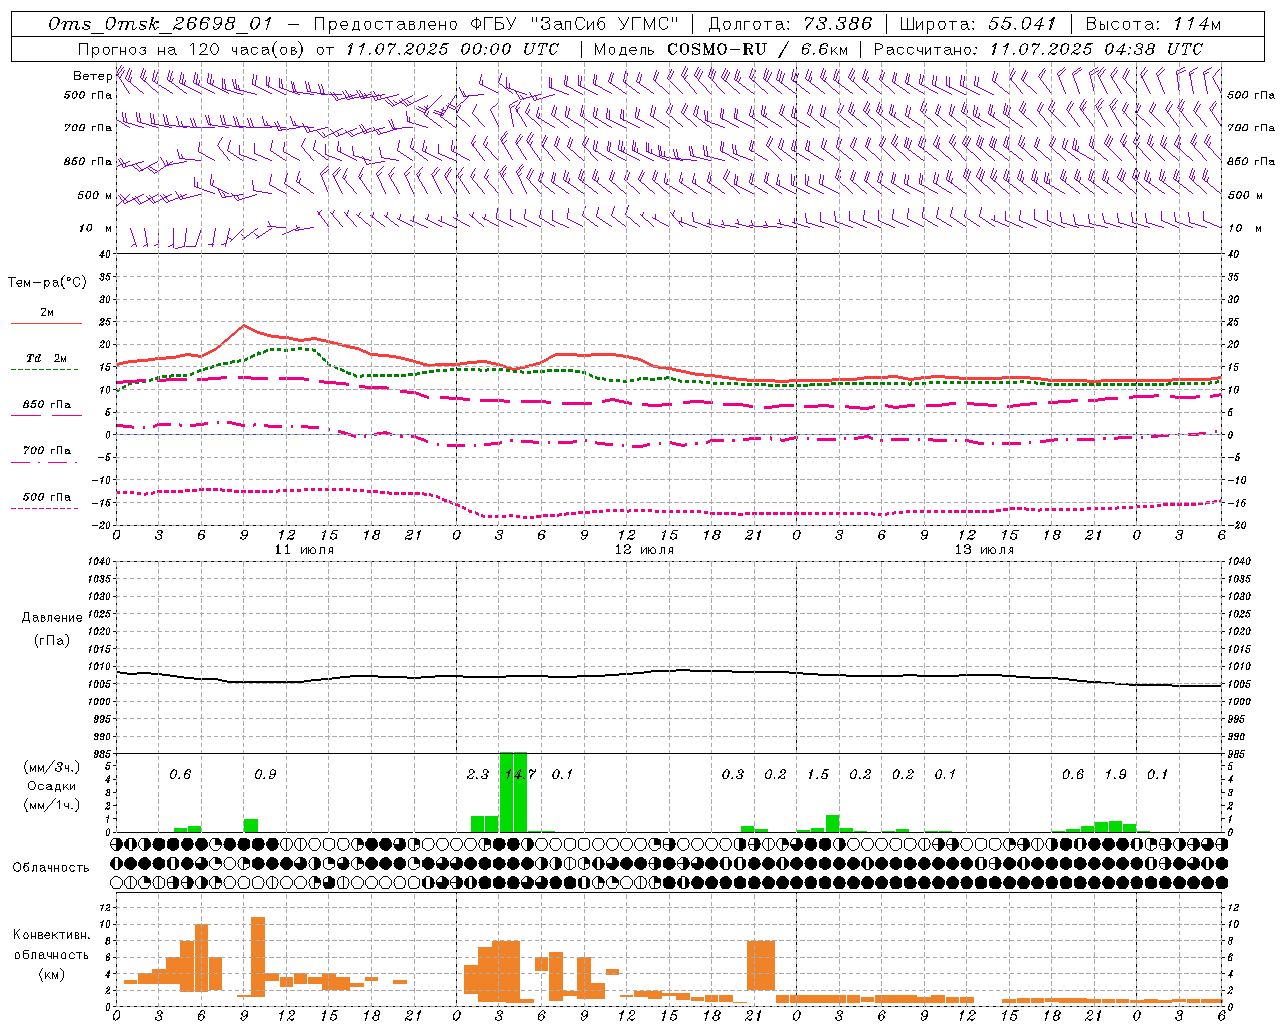Click the Тем-ра(°C) axis title
This screenshot has width=1280, height=1024.
pyautogui.click(x=47, y=283)
